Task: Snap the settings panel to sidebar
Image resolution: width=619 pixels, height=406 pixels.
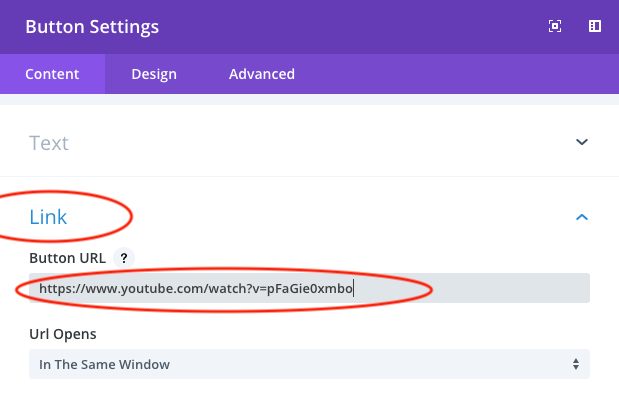Action: 594,27
